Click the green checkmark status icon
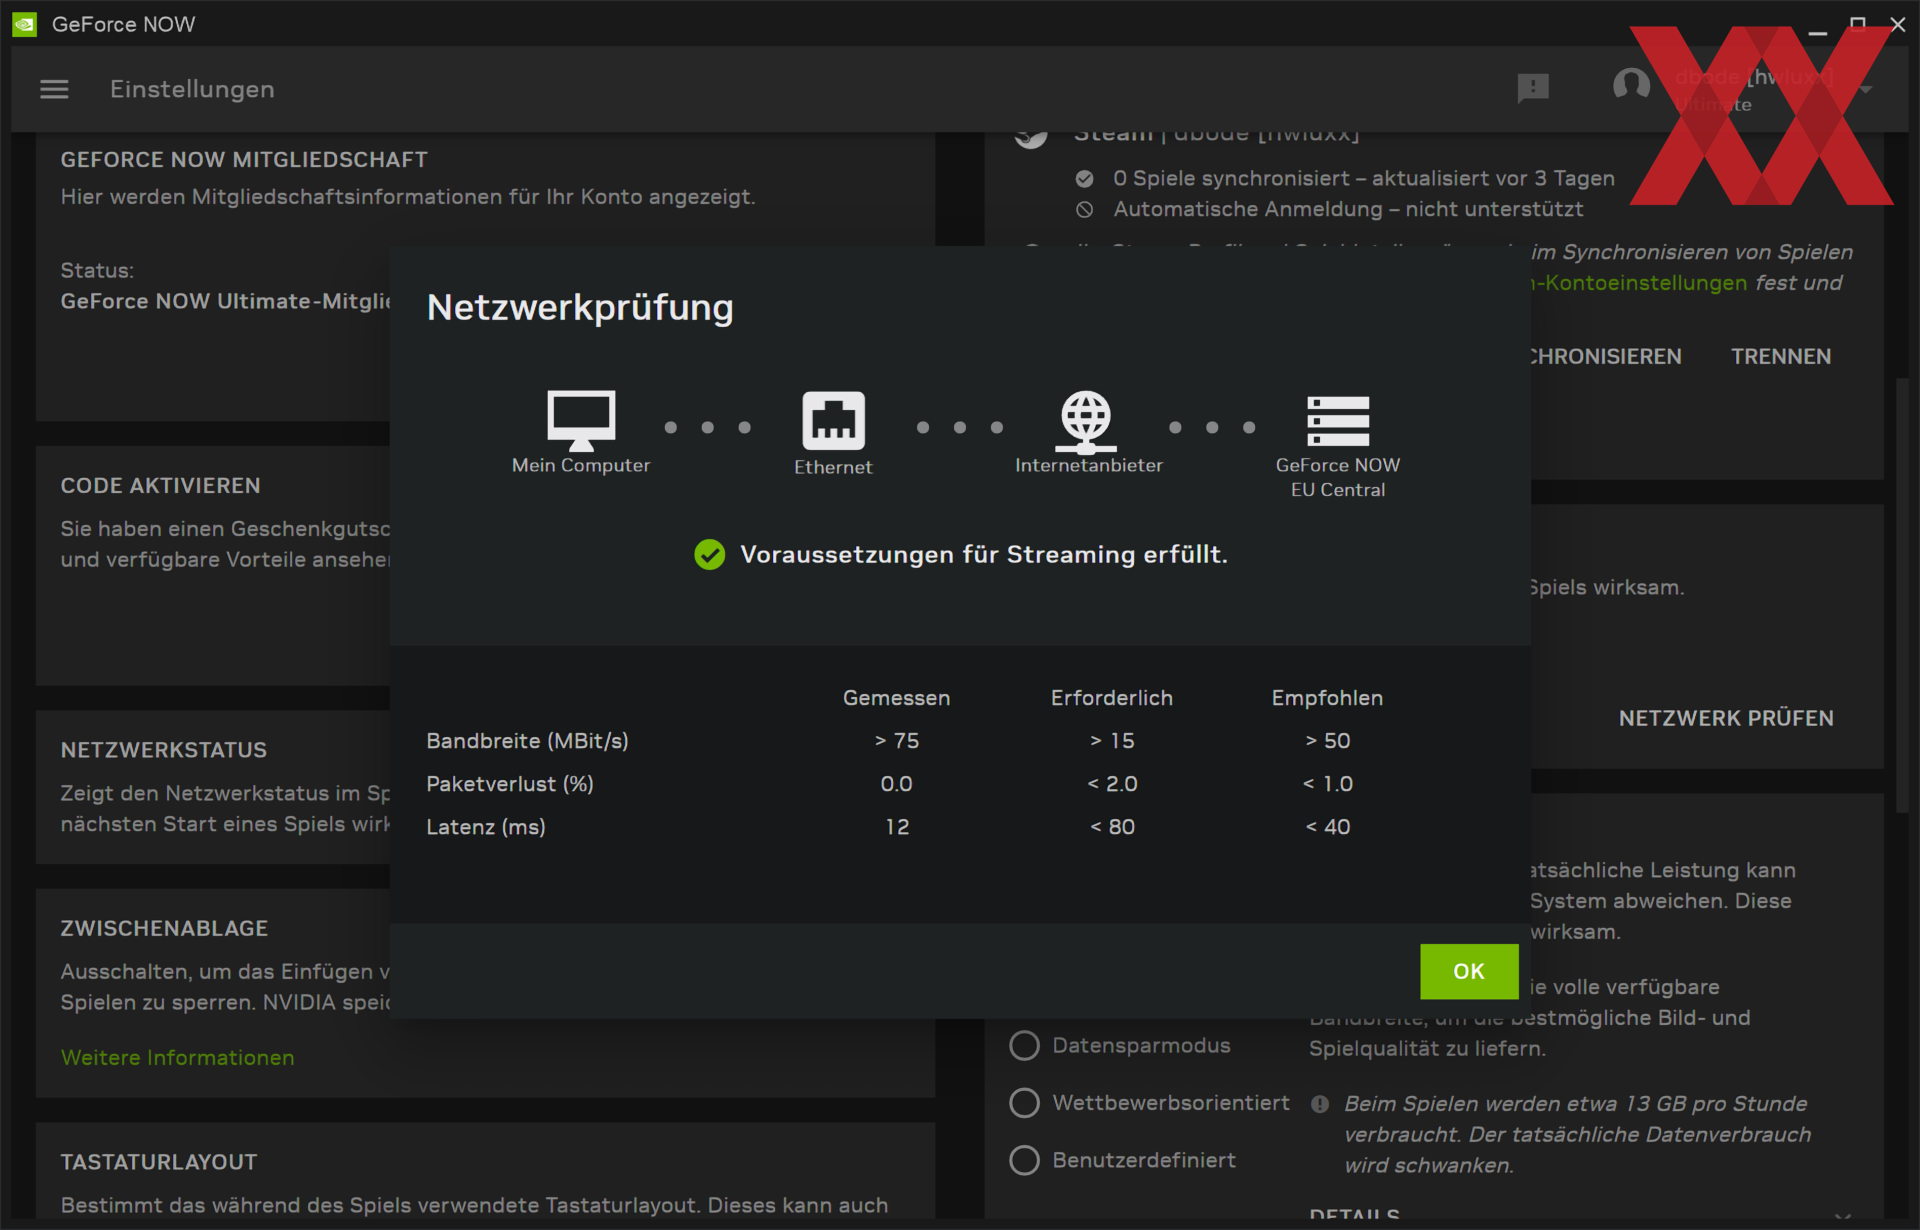 [709, 555]
